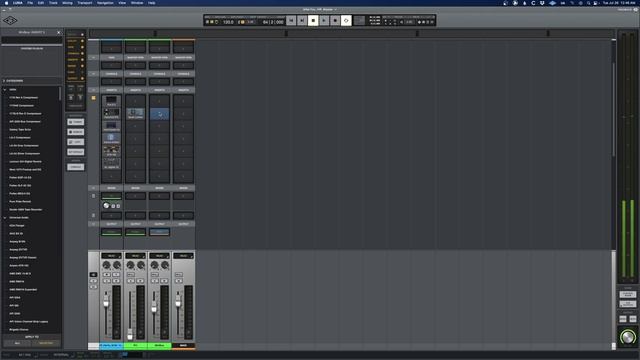The image size is (640, 360).
Task: Select Pure Plate Reverb in browser list
Action: (x=20, y=202)
